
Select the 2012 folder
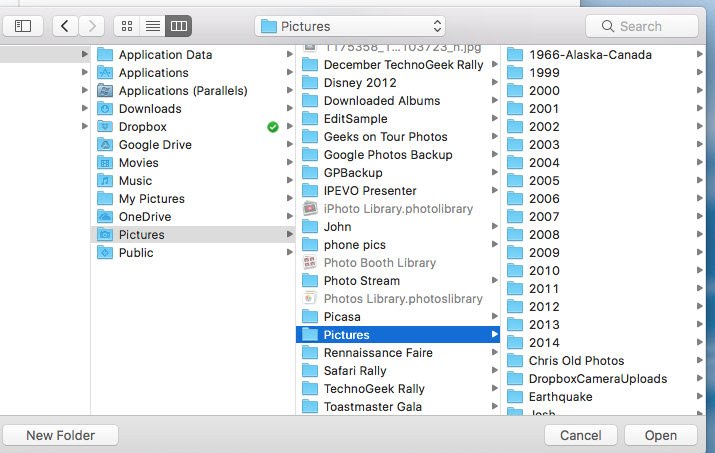pos(603,307)
